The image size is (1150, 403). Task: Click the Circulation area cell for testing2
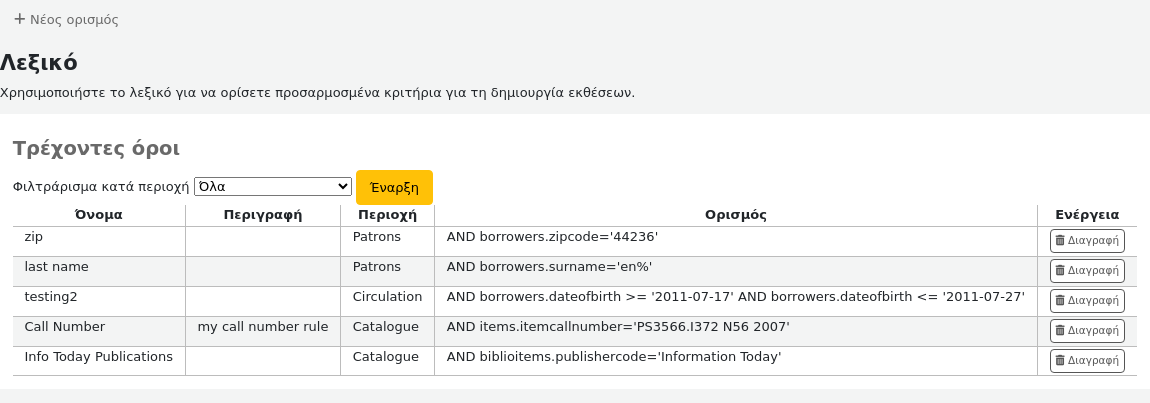(x=387, y=297)
